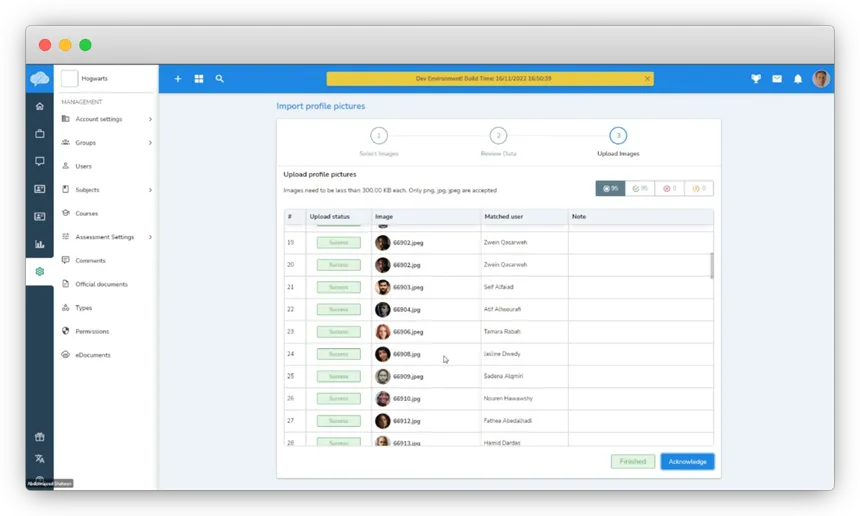Click matched user Tamara Rabah
This screenshot has width=860, height=516.
(x=502, y=331)
